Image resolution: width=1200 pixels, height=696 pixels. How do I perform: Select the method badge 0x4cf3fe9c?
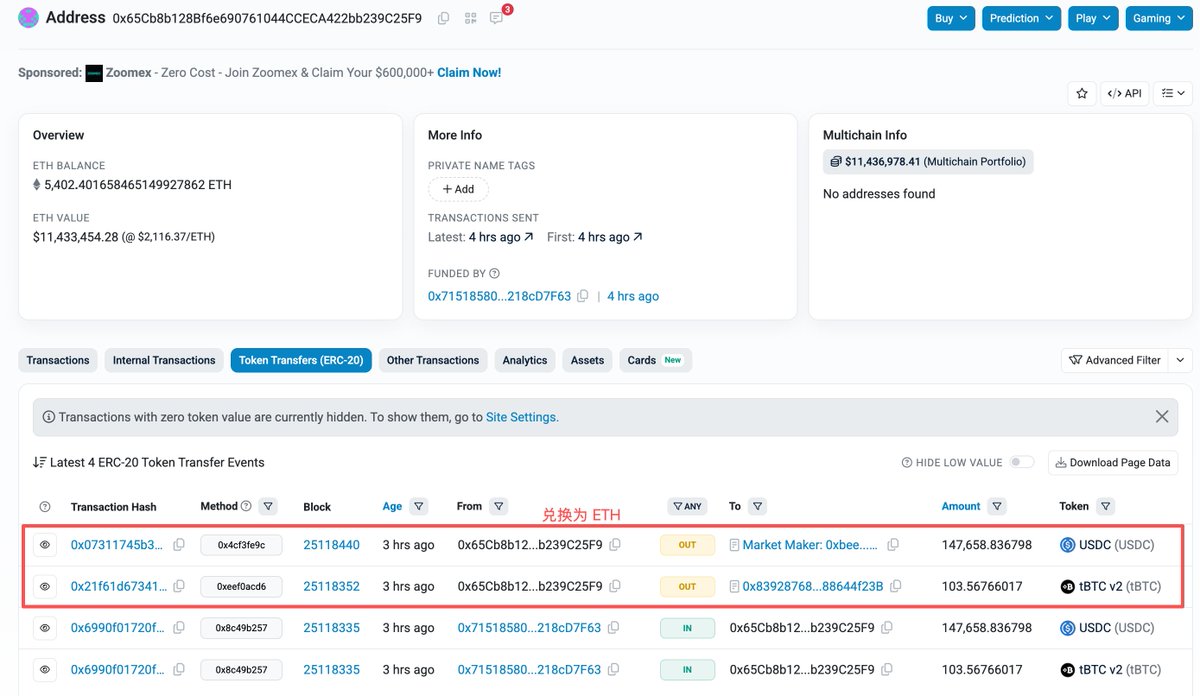[x=241, y=545]
